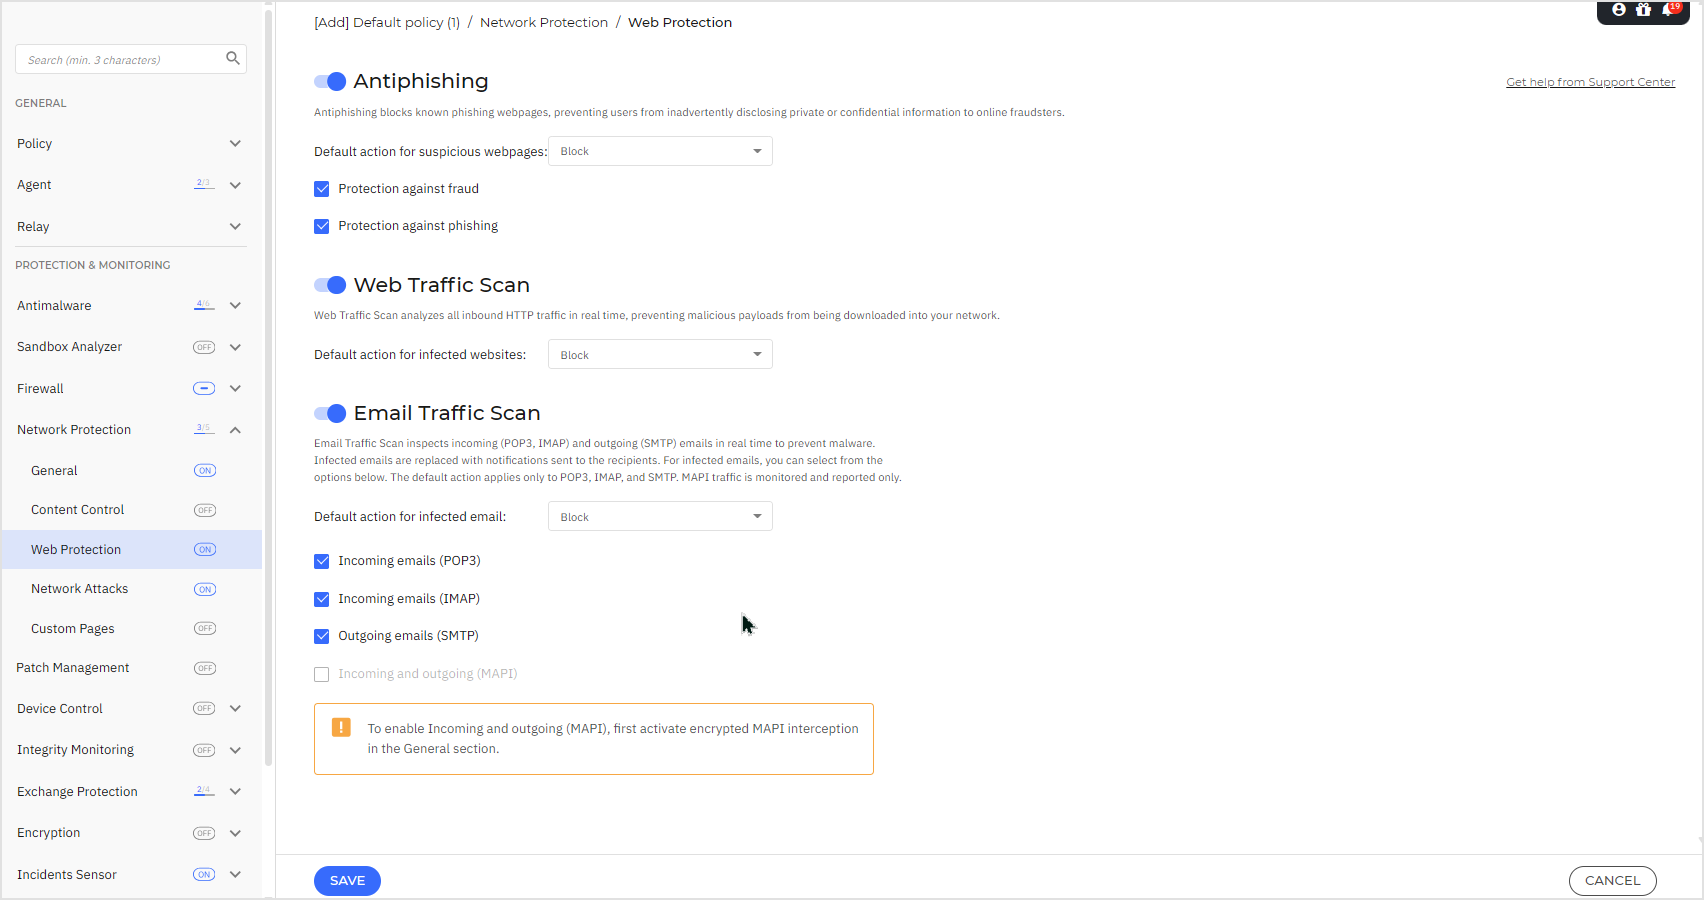1704x900 pixels.
Task: Click the partial status badge next to Firewall
Action: pos(204,388)
